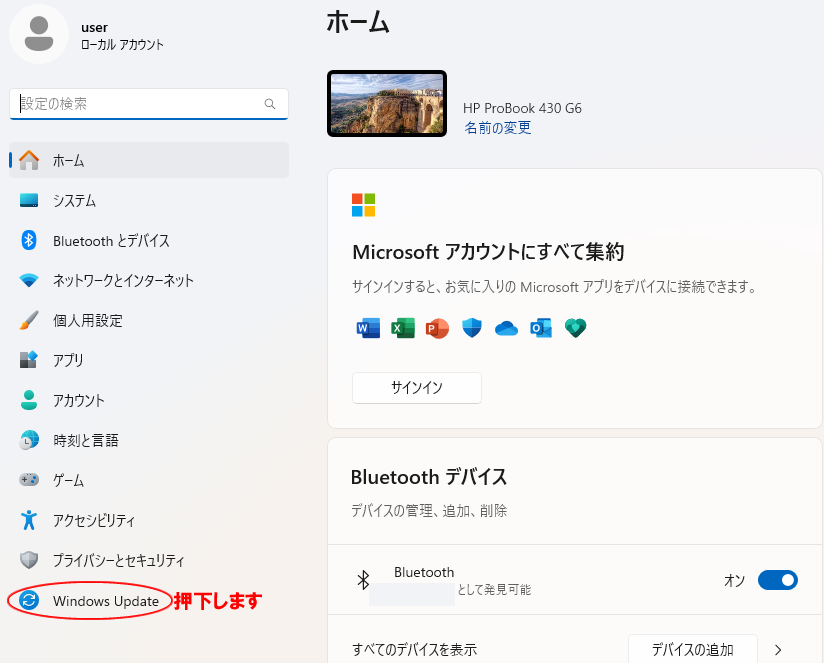Open Windows Update in sidebar
The image size is (824, 663).
point(149,600)
